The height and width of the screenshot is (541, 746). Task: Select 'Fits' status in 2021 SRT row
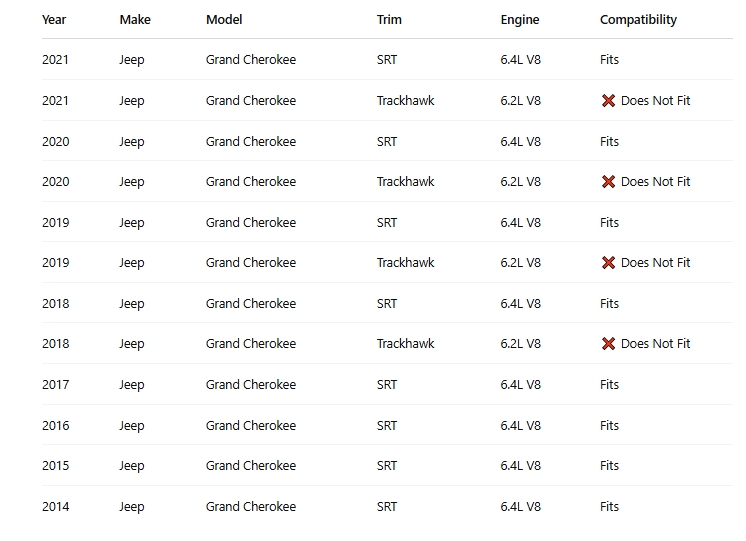[609, 59]
